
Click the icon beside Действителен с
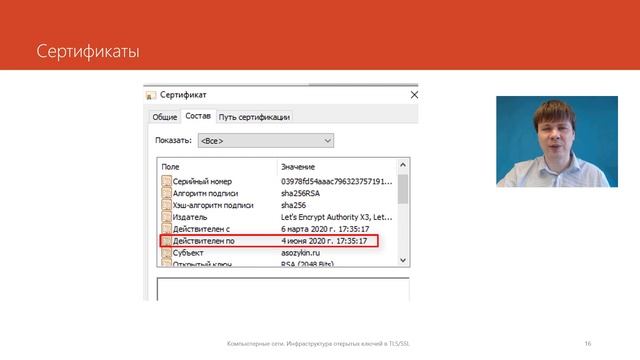tap(166, 229)
